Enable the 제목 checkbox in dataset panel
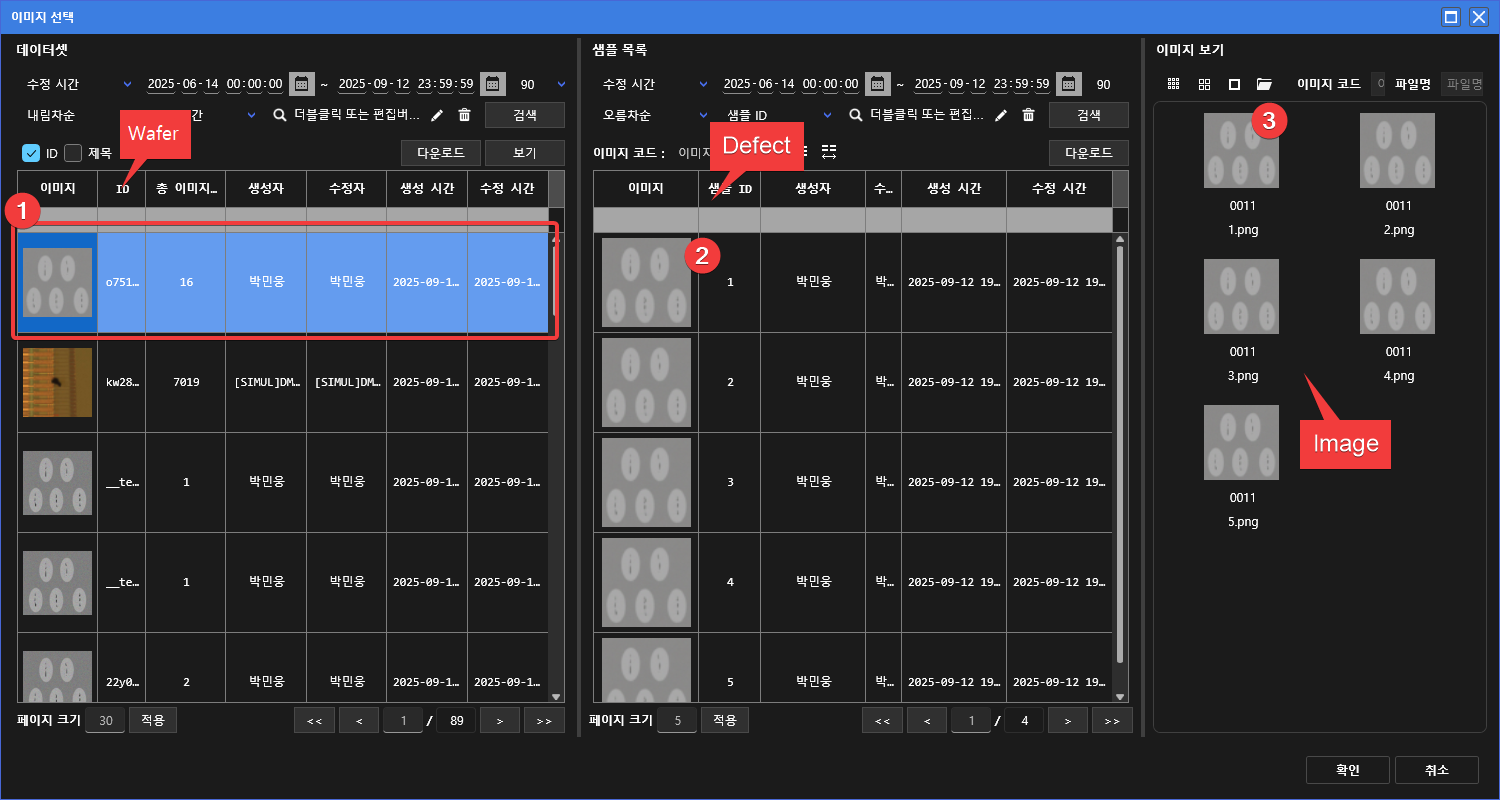The width and height of the screenshot is (1500, 800). pos(73,153)
